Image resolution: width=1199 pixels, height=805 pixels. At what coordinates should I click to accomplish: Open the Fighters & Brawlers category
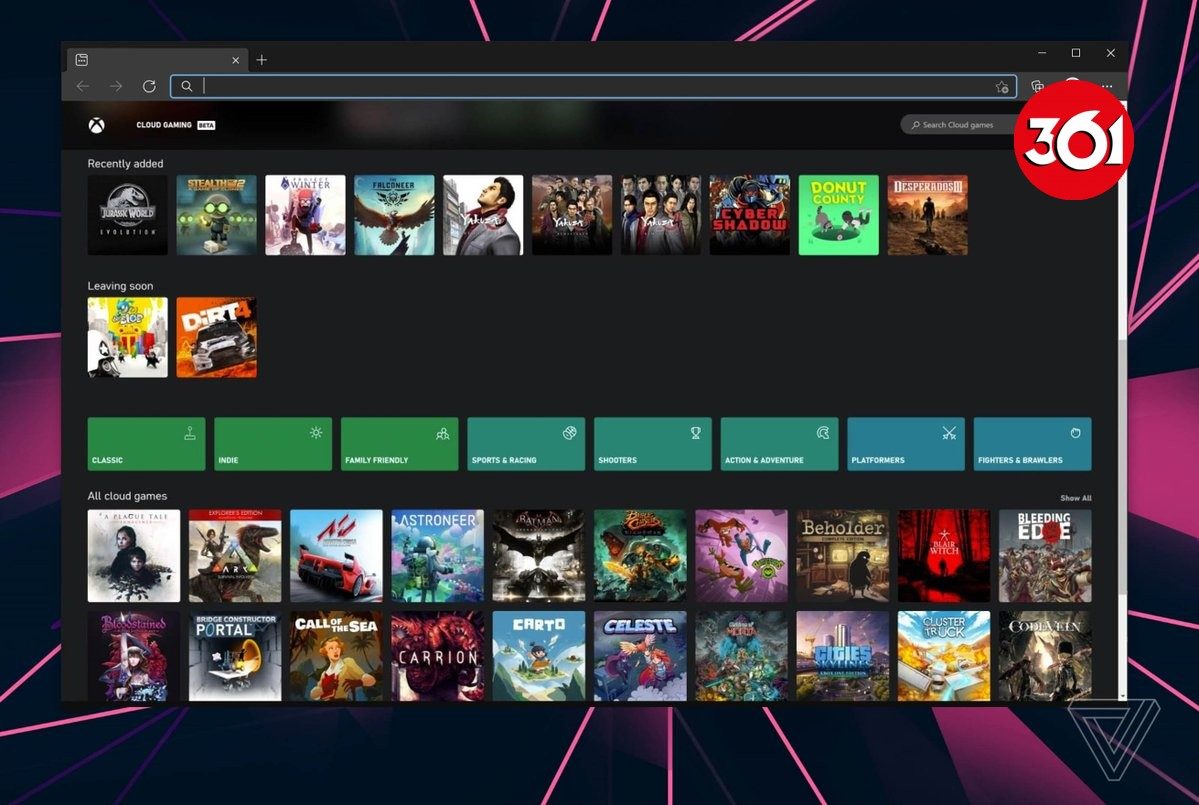pos(1032,444)
